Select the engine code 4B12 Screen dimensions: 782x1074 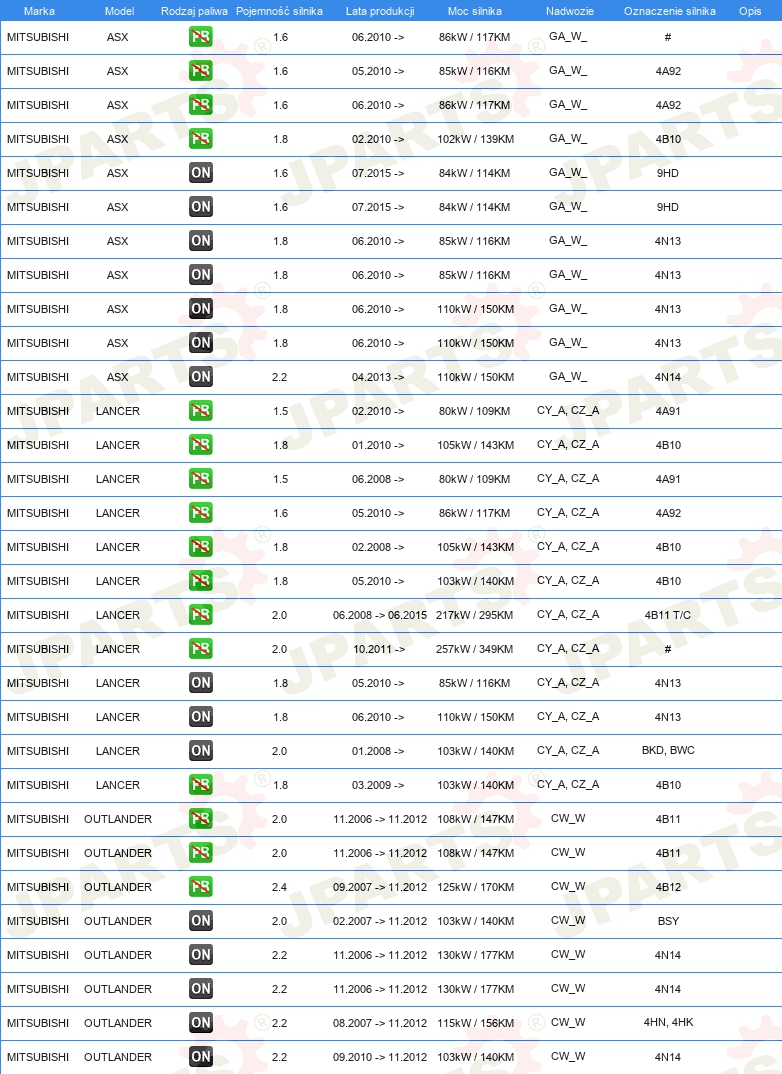click(x=668, y=887)
